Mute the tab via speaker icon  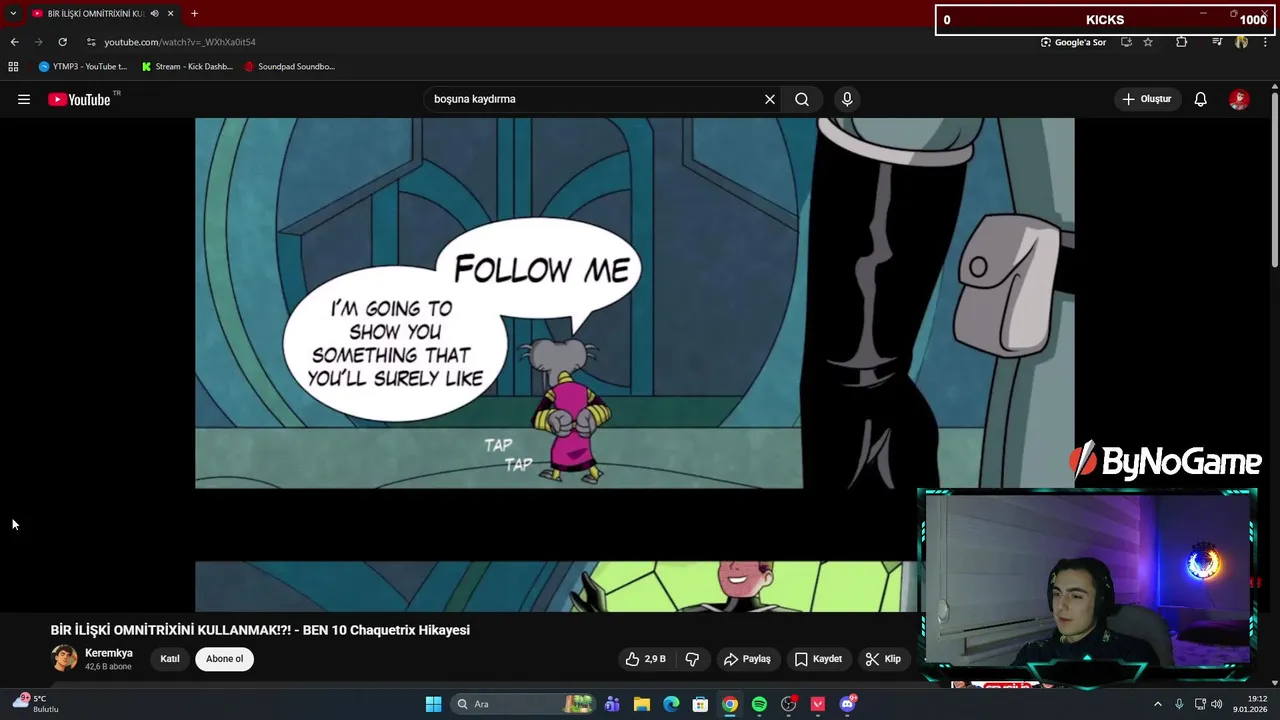pyautogui.click(x=154, y=13)
